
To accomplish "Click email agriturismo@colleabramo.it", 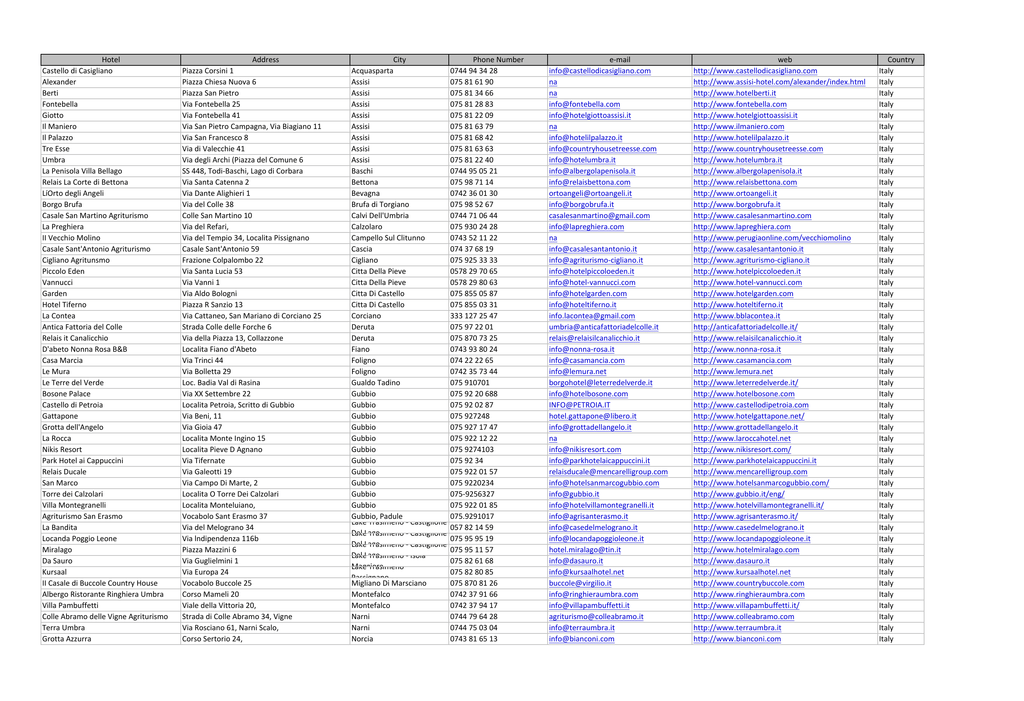I will pos(596,616).
